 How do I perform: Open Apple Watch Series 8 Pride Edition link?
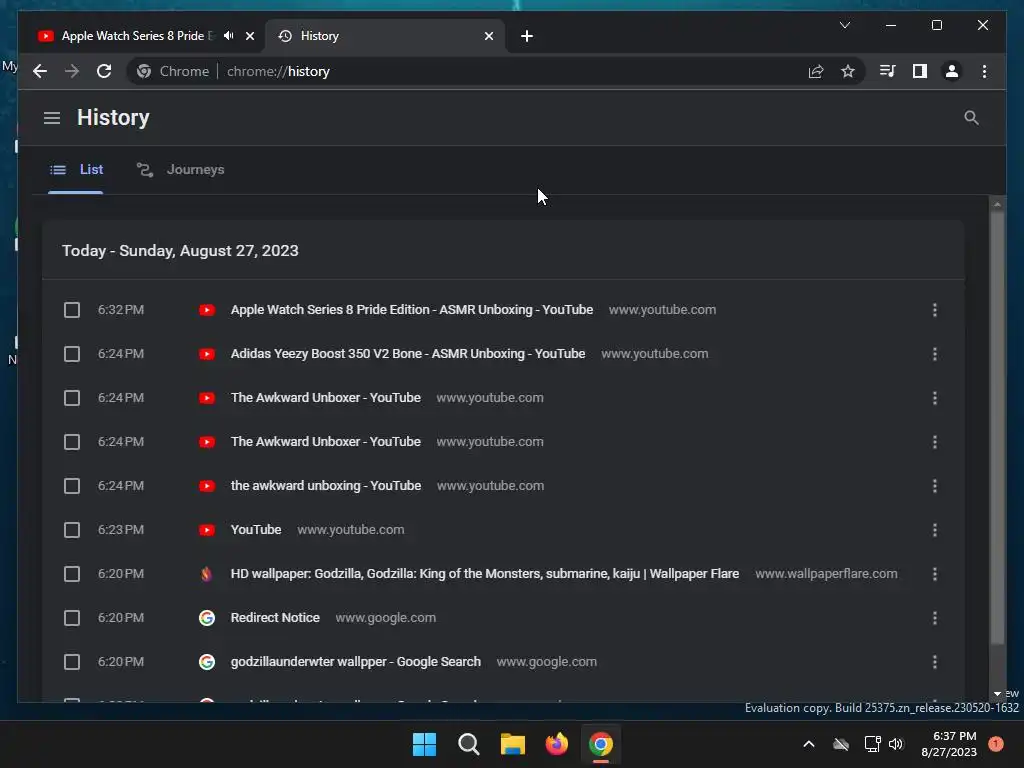pyautogui.click(x=411, y=310)
